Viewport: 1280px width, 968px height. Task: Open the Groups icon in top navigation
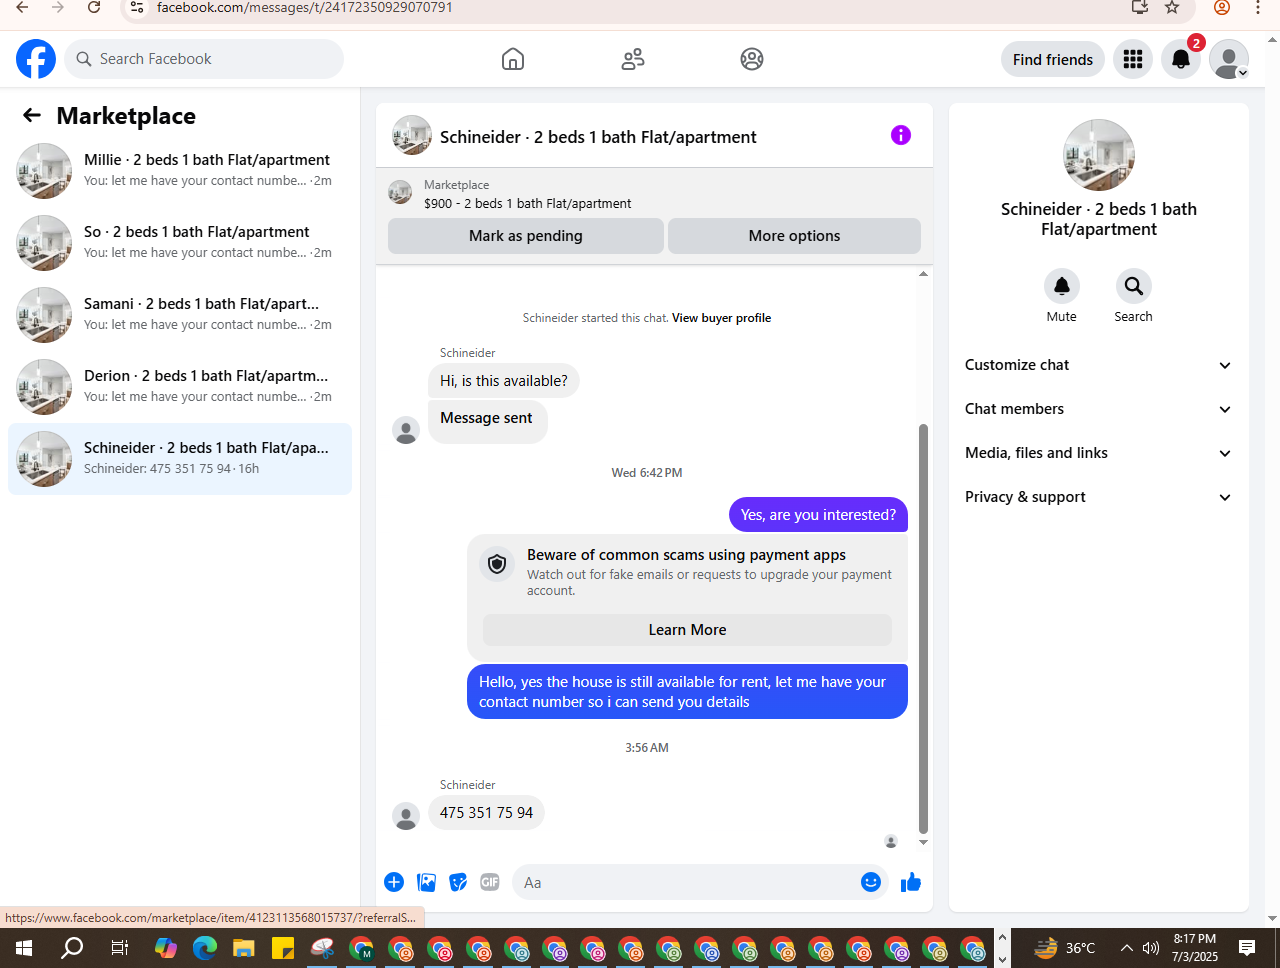click(x=752, y=59)
